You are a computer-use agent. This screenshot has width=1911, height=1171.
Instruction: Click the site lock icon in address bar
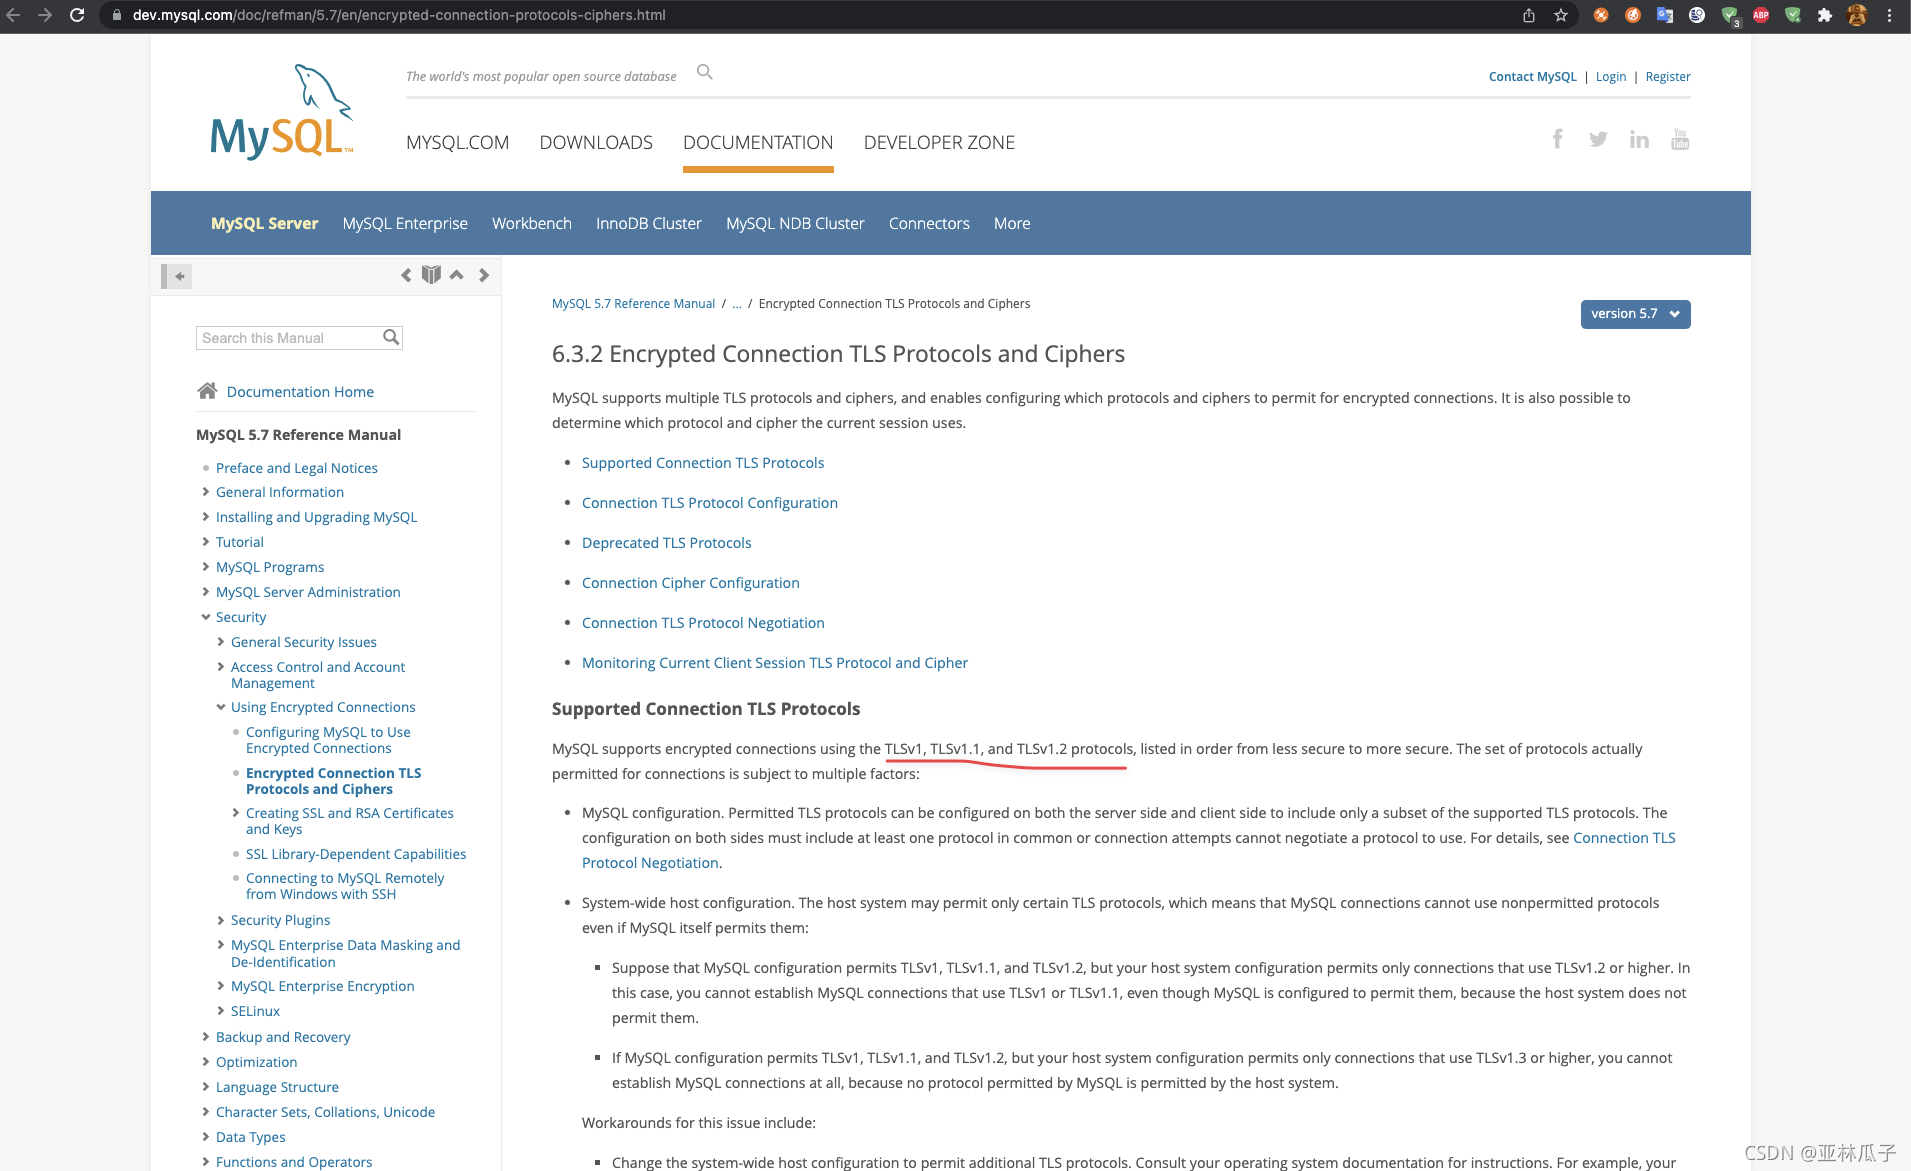(117, 15)
